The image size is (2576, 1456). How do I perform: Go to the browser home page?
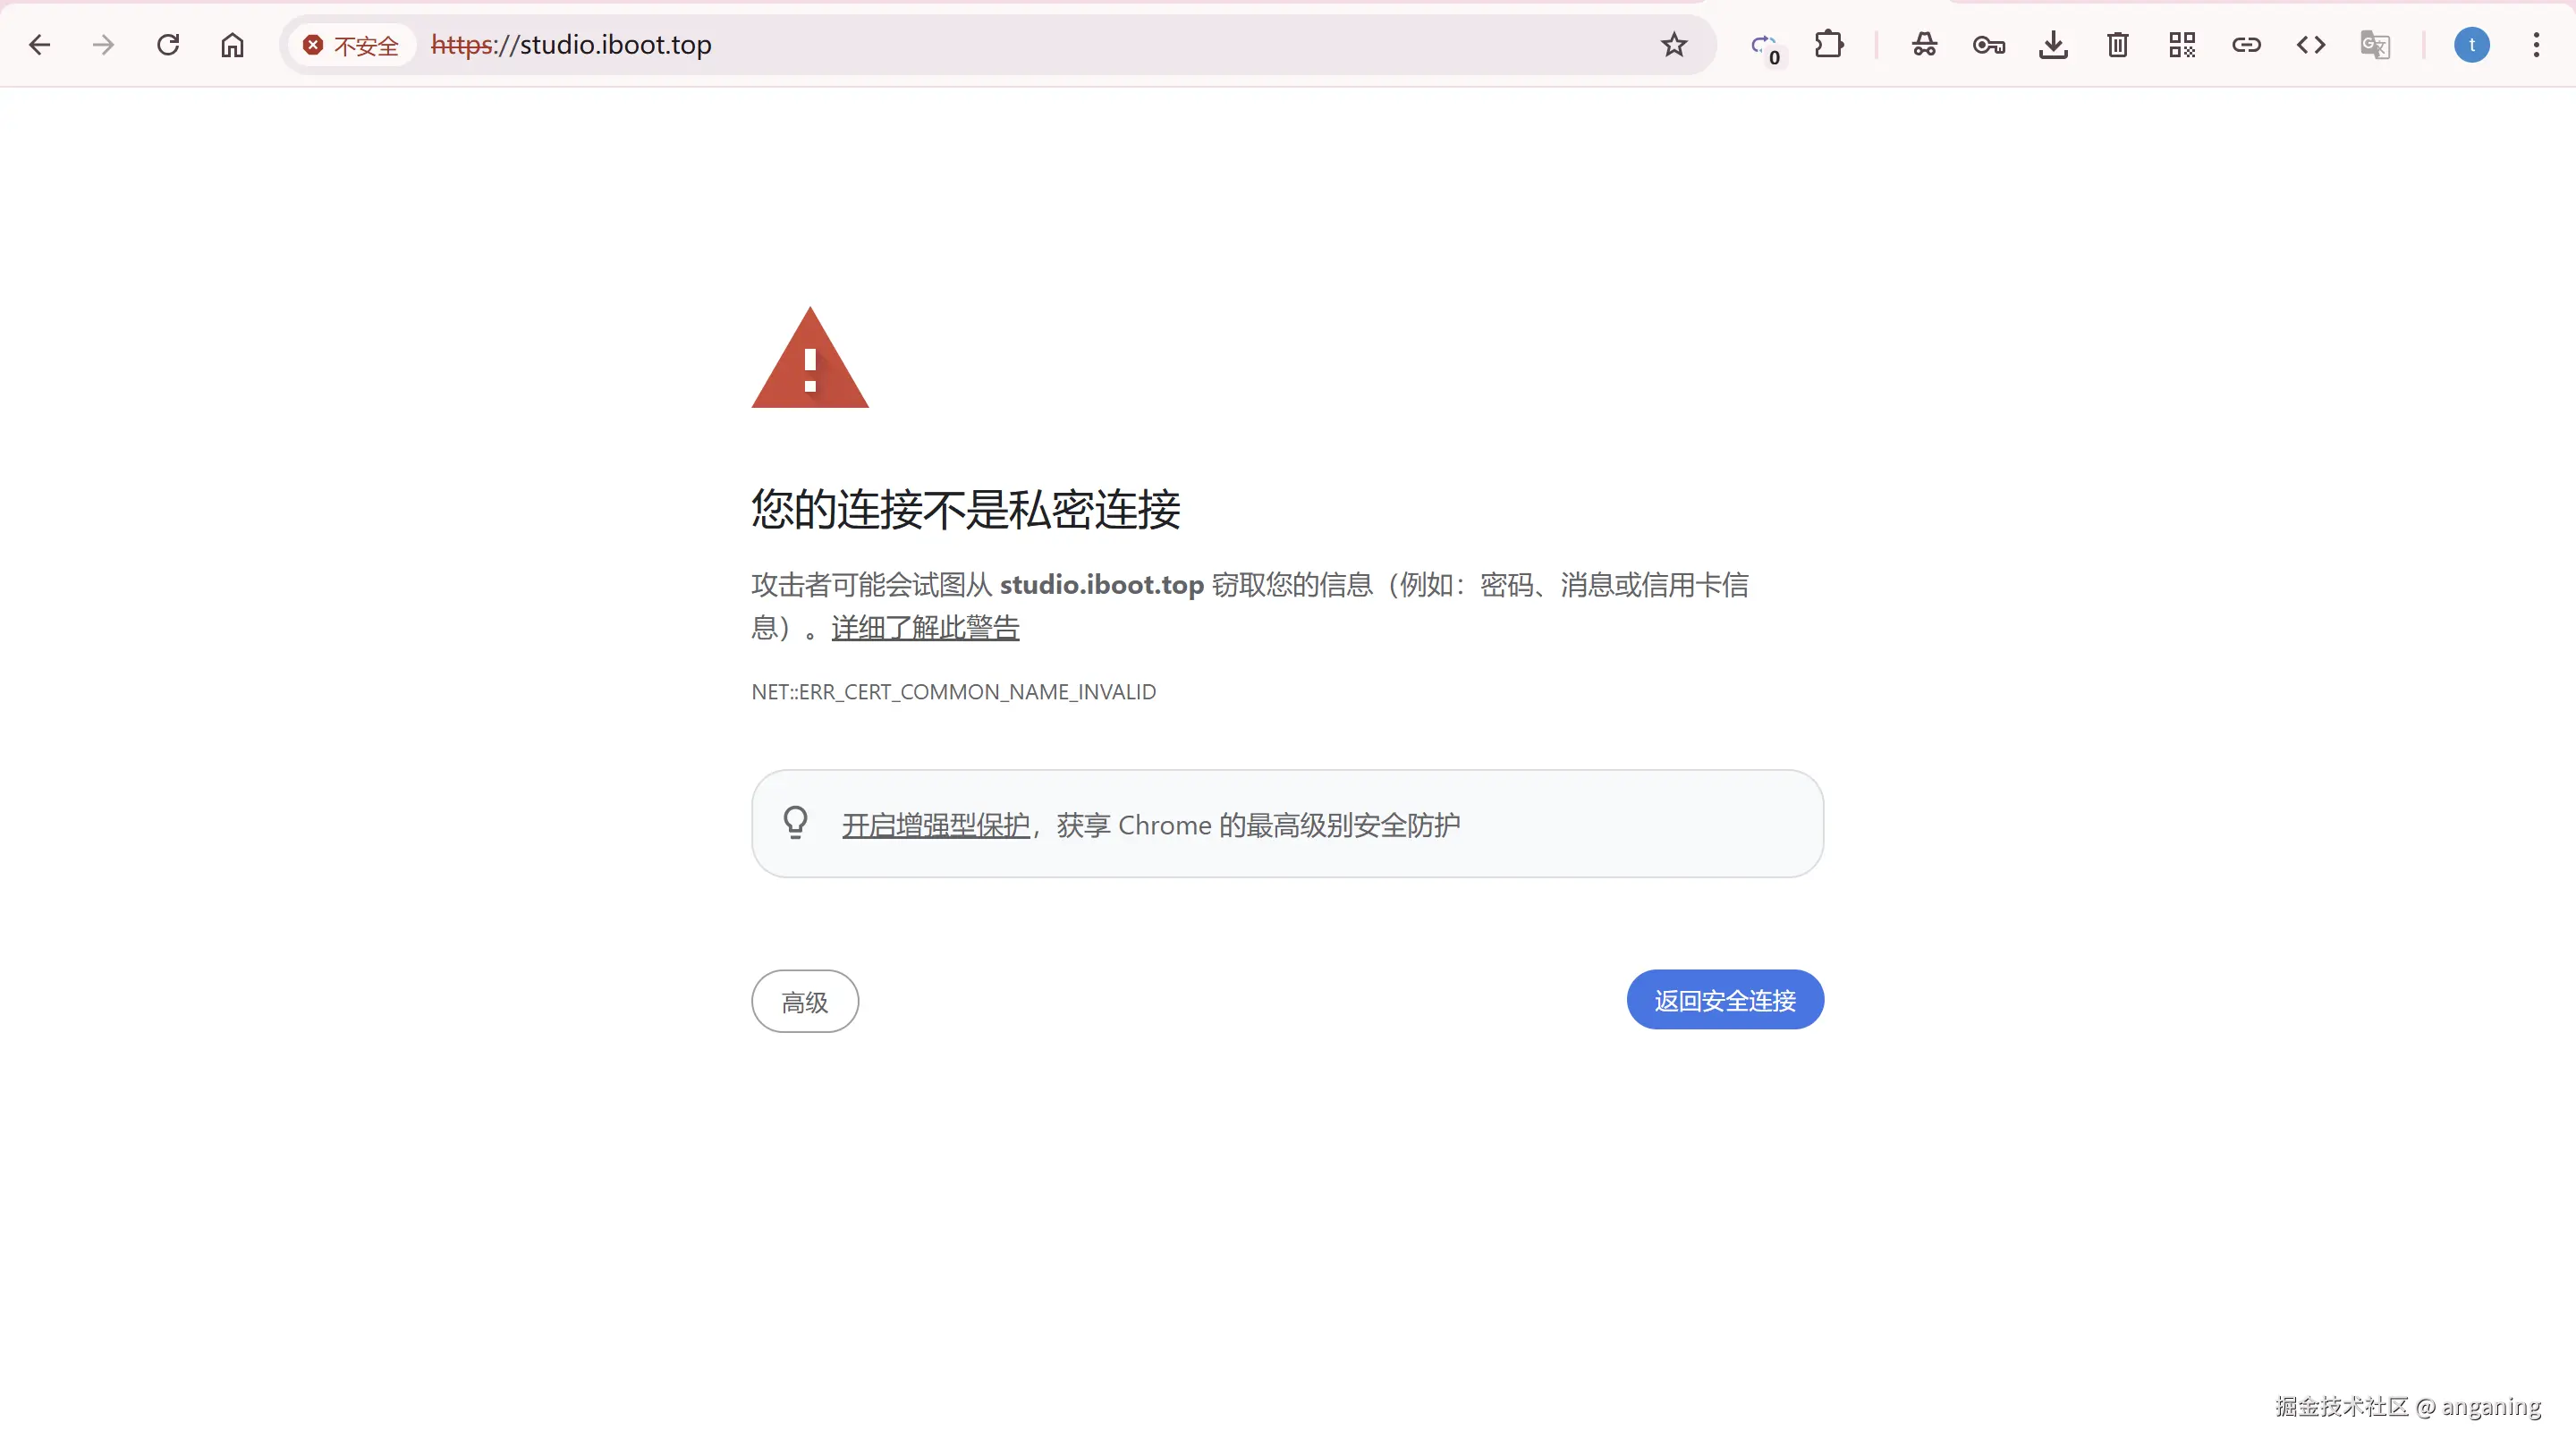point(232,45)
